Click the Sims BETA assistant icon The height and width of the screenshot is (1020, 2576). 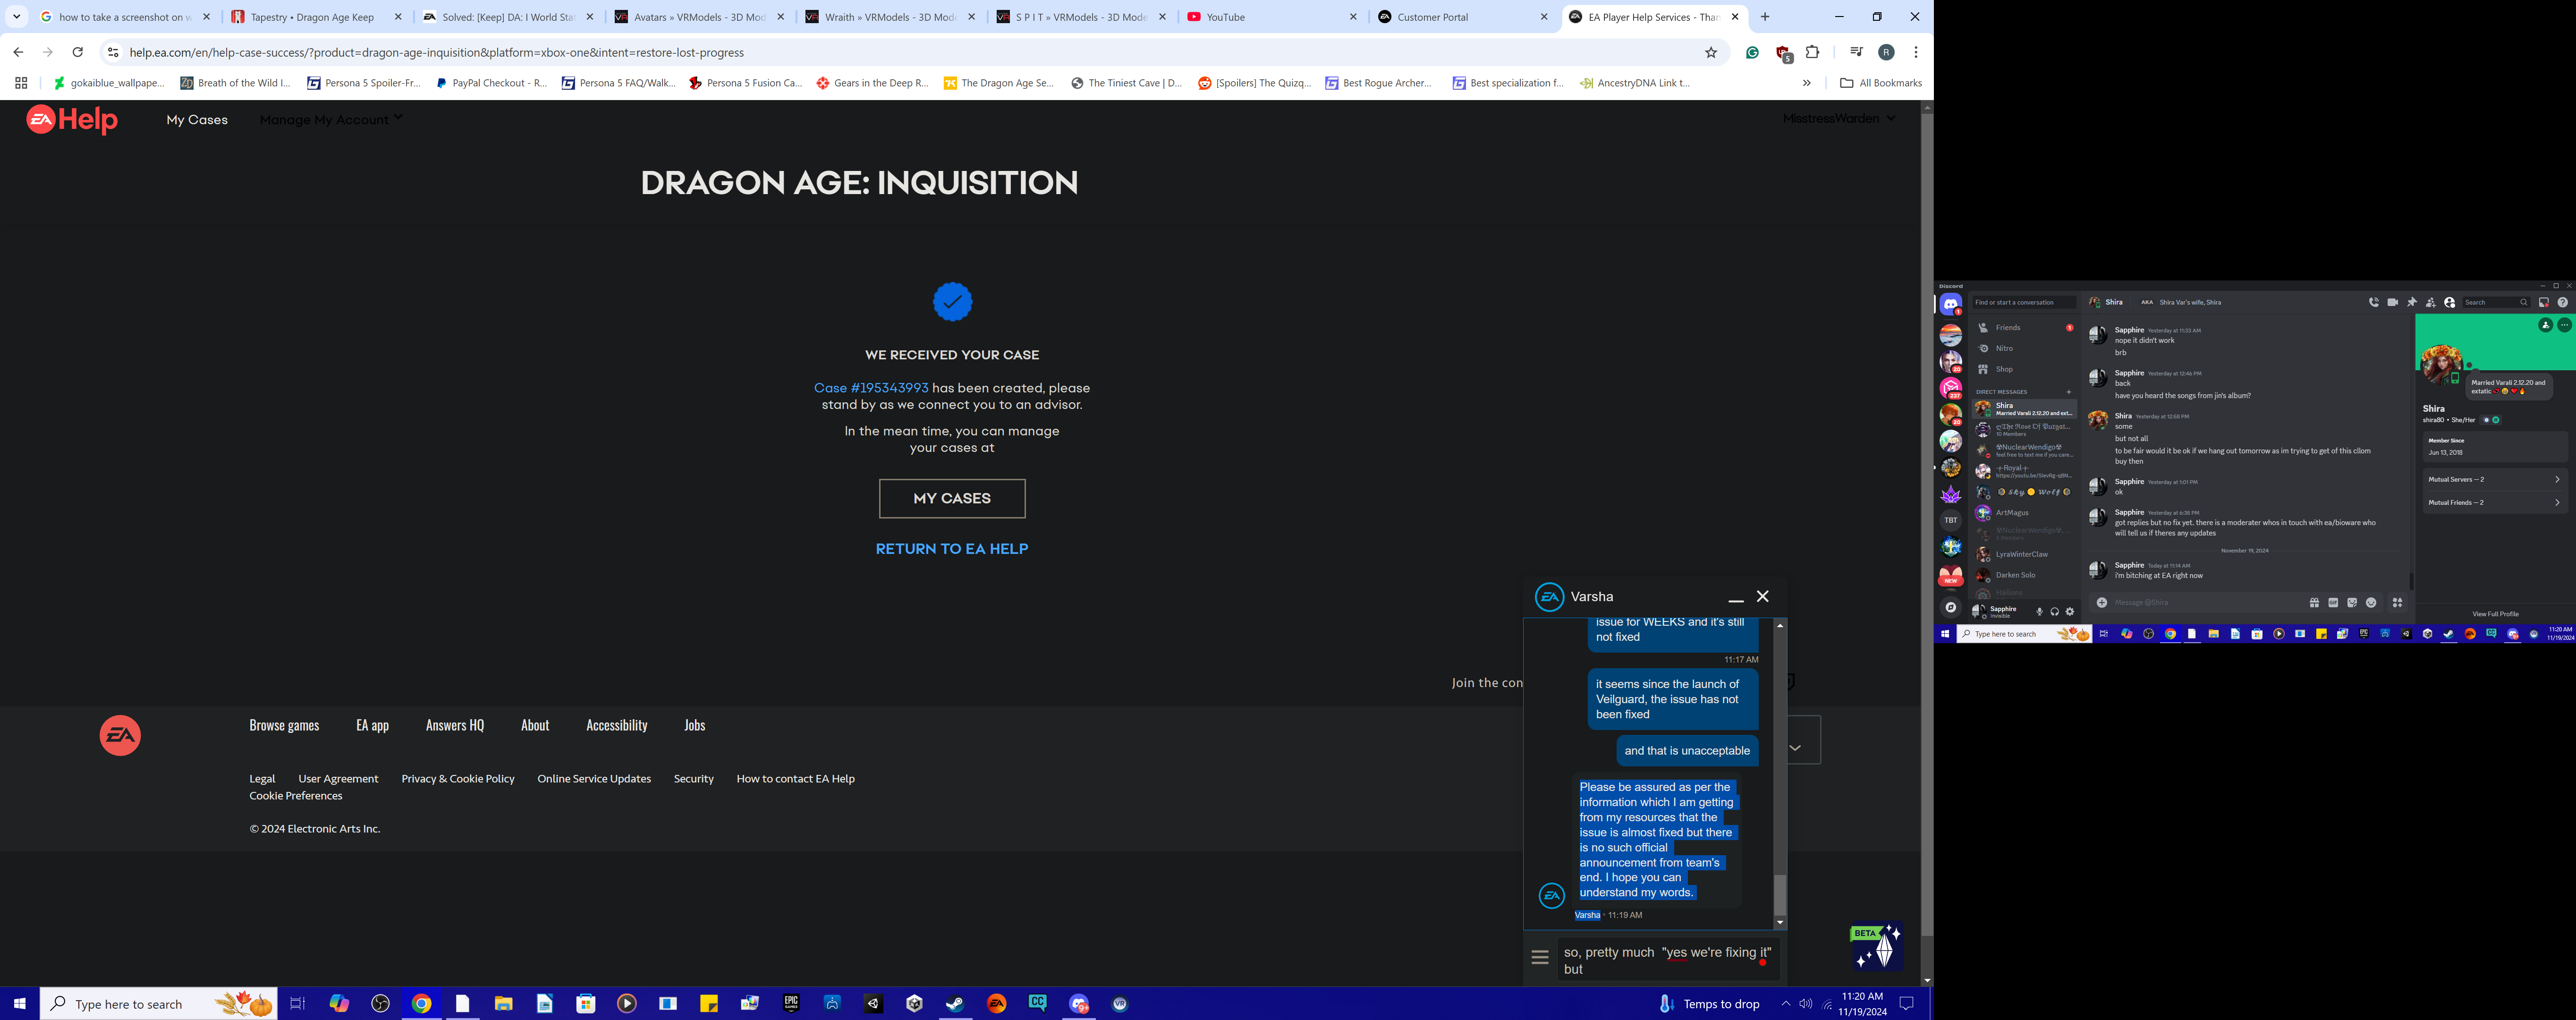tap(1877, 946)
